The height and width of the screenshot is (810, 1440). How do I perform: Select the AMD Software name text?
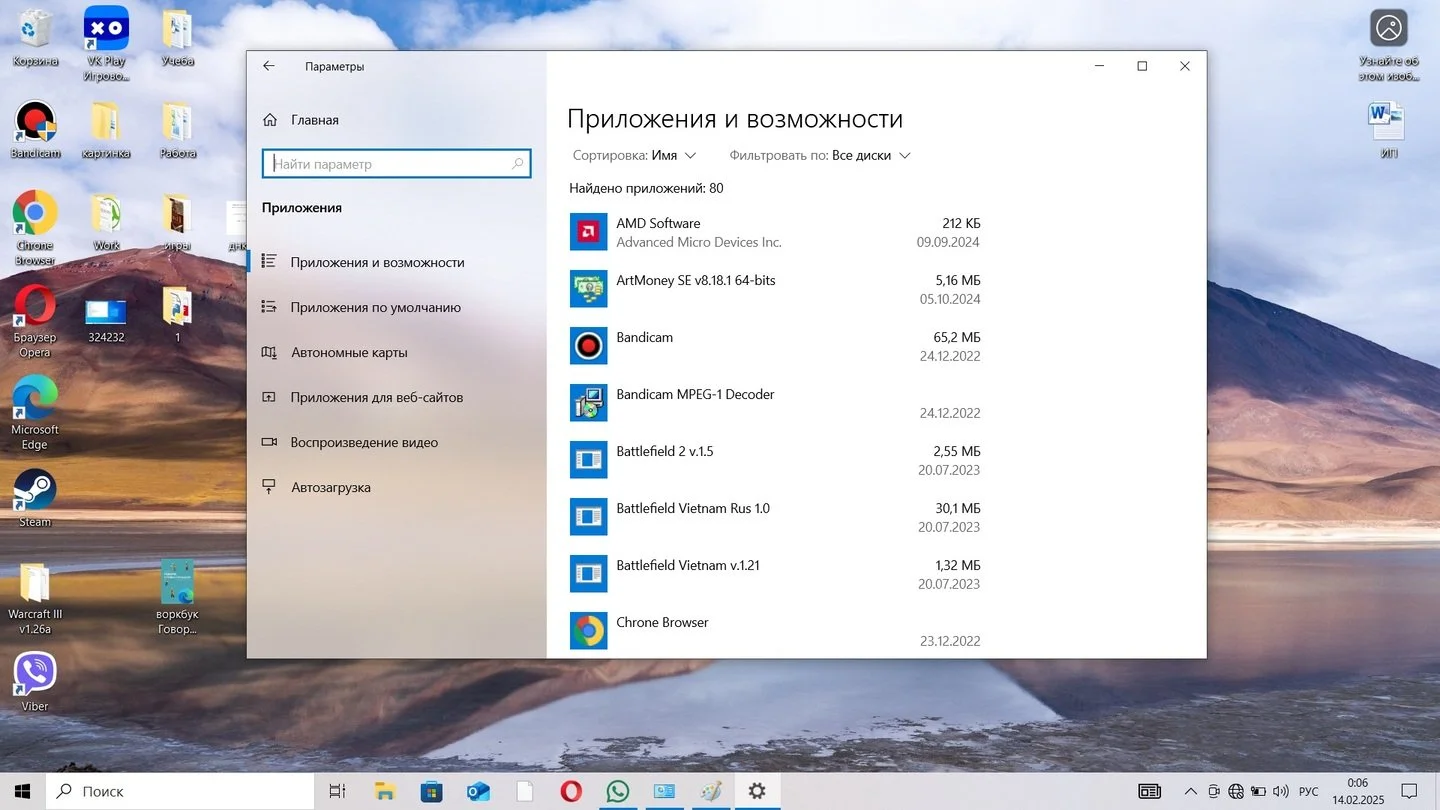658,223
